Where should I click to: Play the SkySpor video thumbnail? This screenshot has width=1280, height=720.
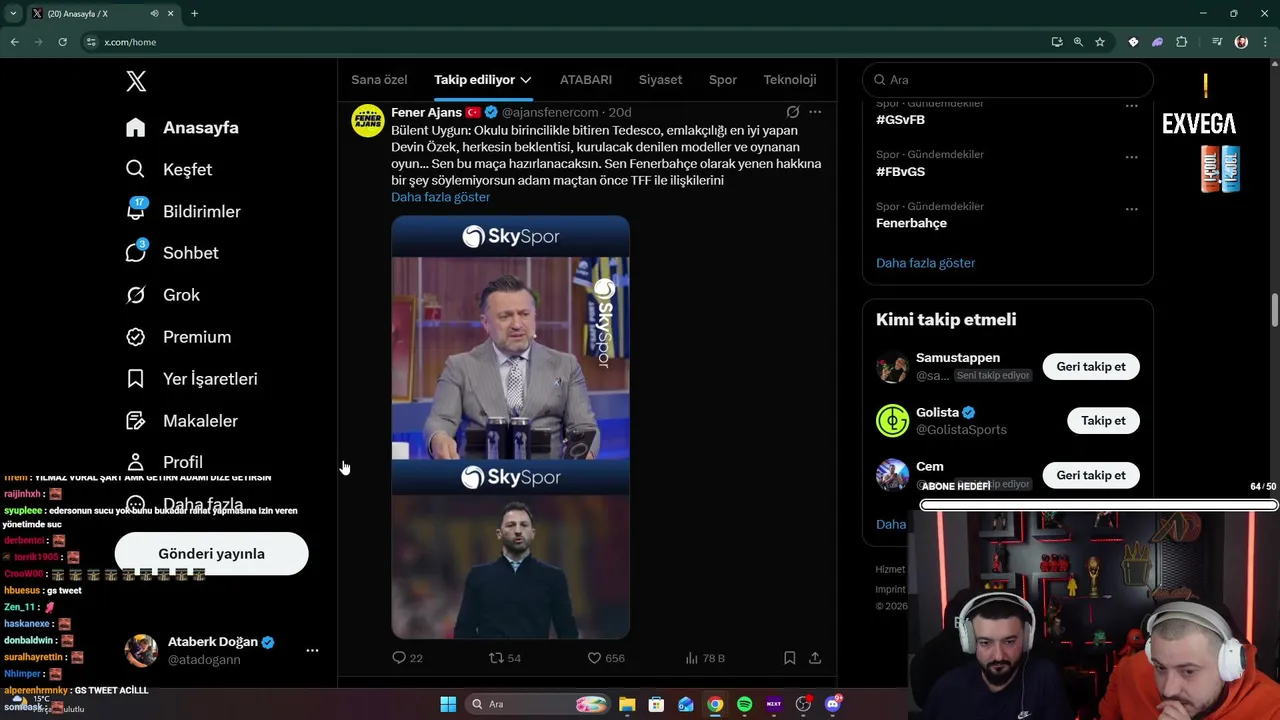[510, 427]
